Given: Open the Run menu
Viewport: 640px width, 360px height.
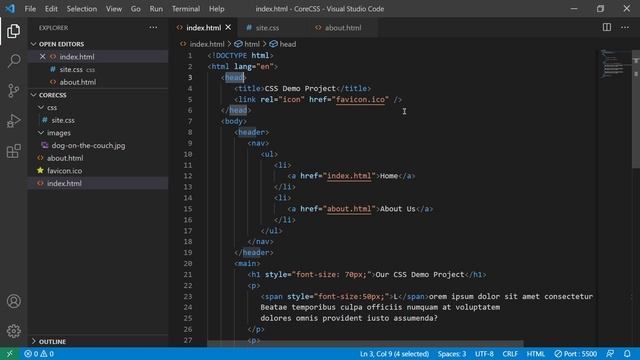Looking at the screenshot, I should click(x=156, y=9).
